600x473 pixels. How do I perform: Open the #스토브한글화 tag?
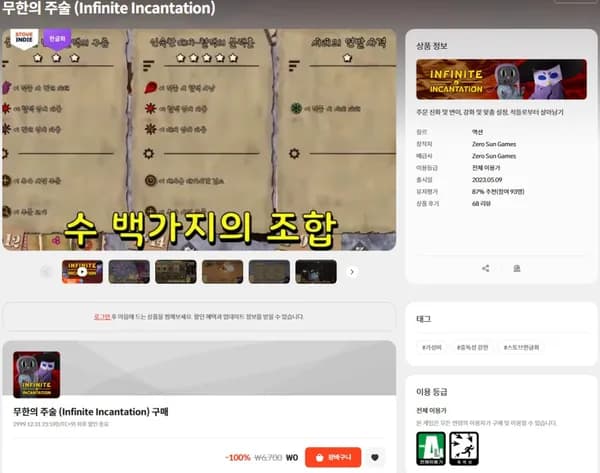pyautogui.click(x=522, y=347)
